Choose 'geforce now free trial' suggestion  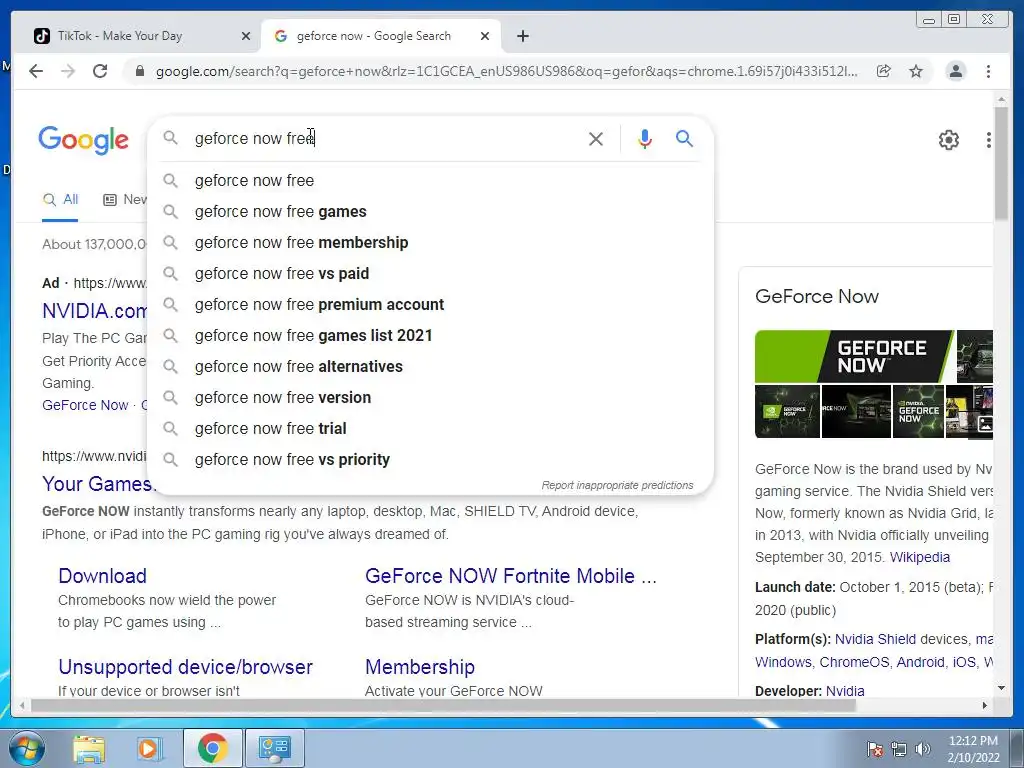point(430,428)
